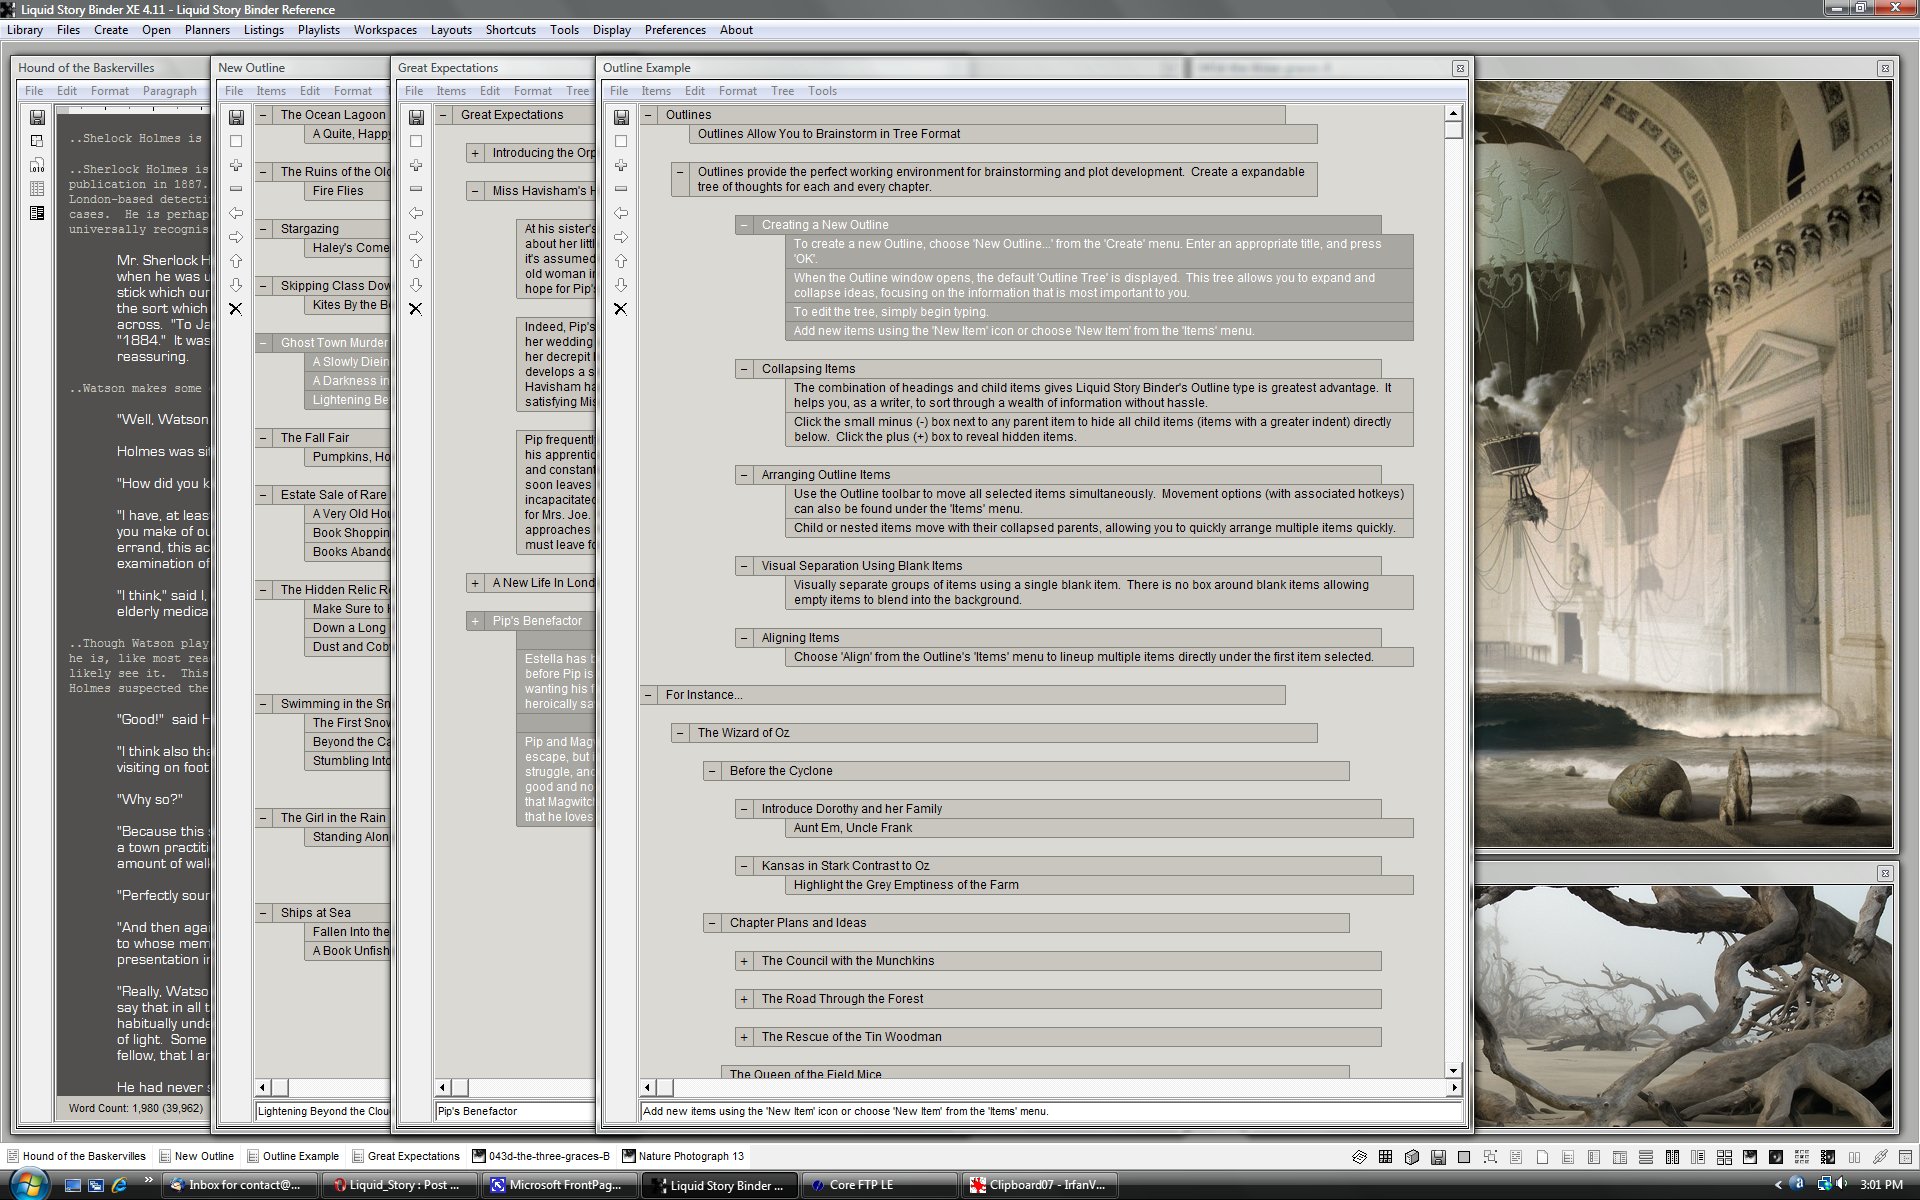Expand 'A New Life In London' item
The height and width of the screenshot is (1200, 1920).
[x=475, y=583]
